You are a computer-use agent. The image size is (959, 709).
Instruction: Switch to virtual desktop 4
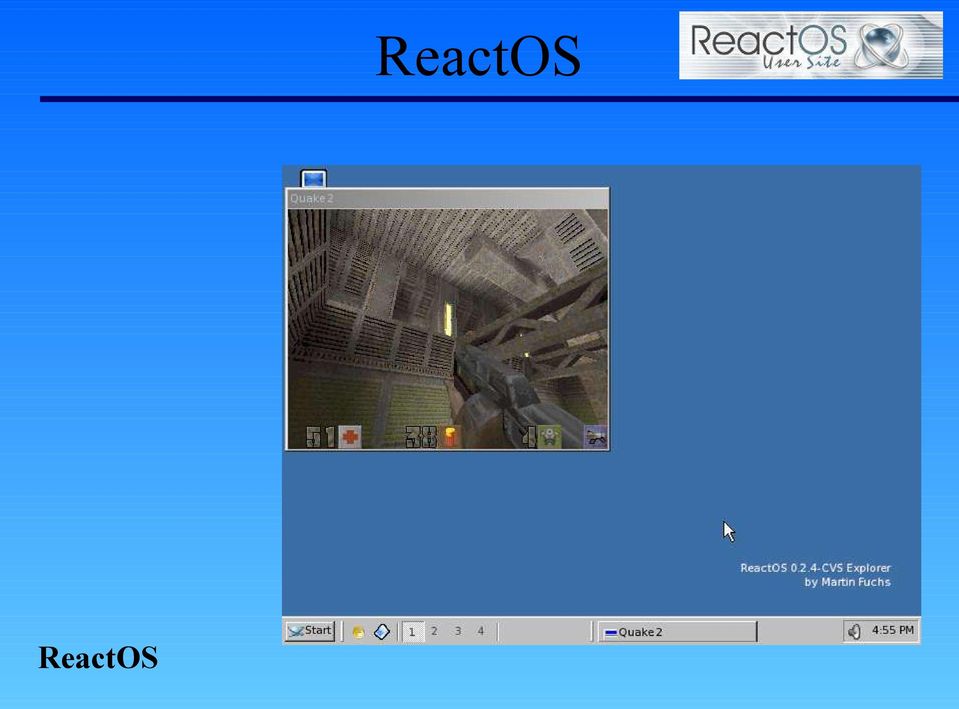(481, 631)
